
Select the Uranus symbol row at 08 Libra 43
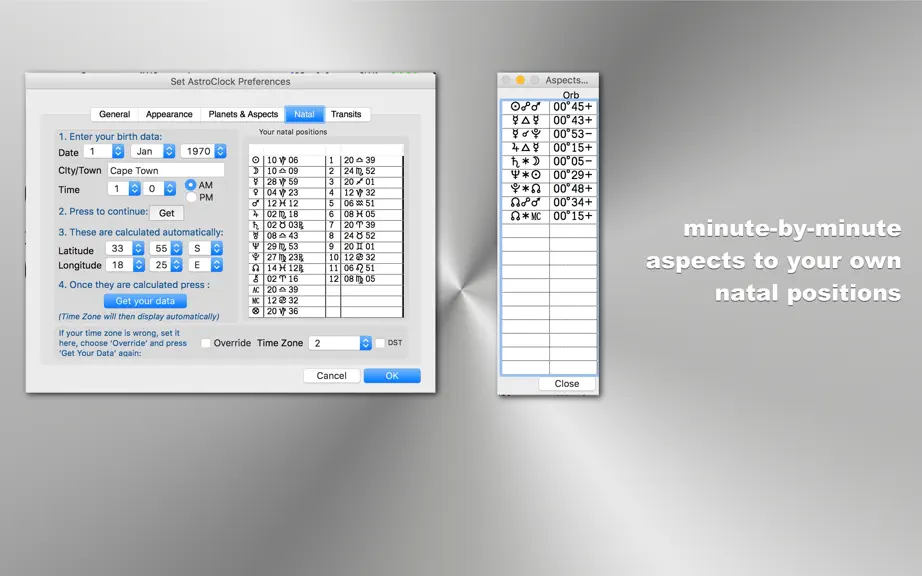point(287,236)
